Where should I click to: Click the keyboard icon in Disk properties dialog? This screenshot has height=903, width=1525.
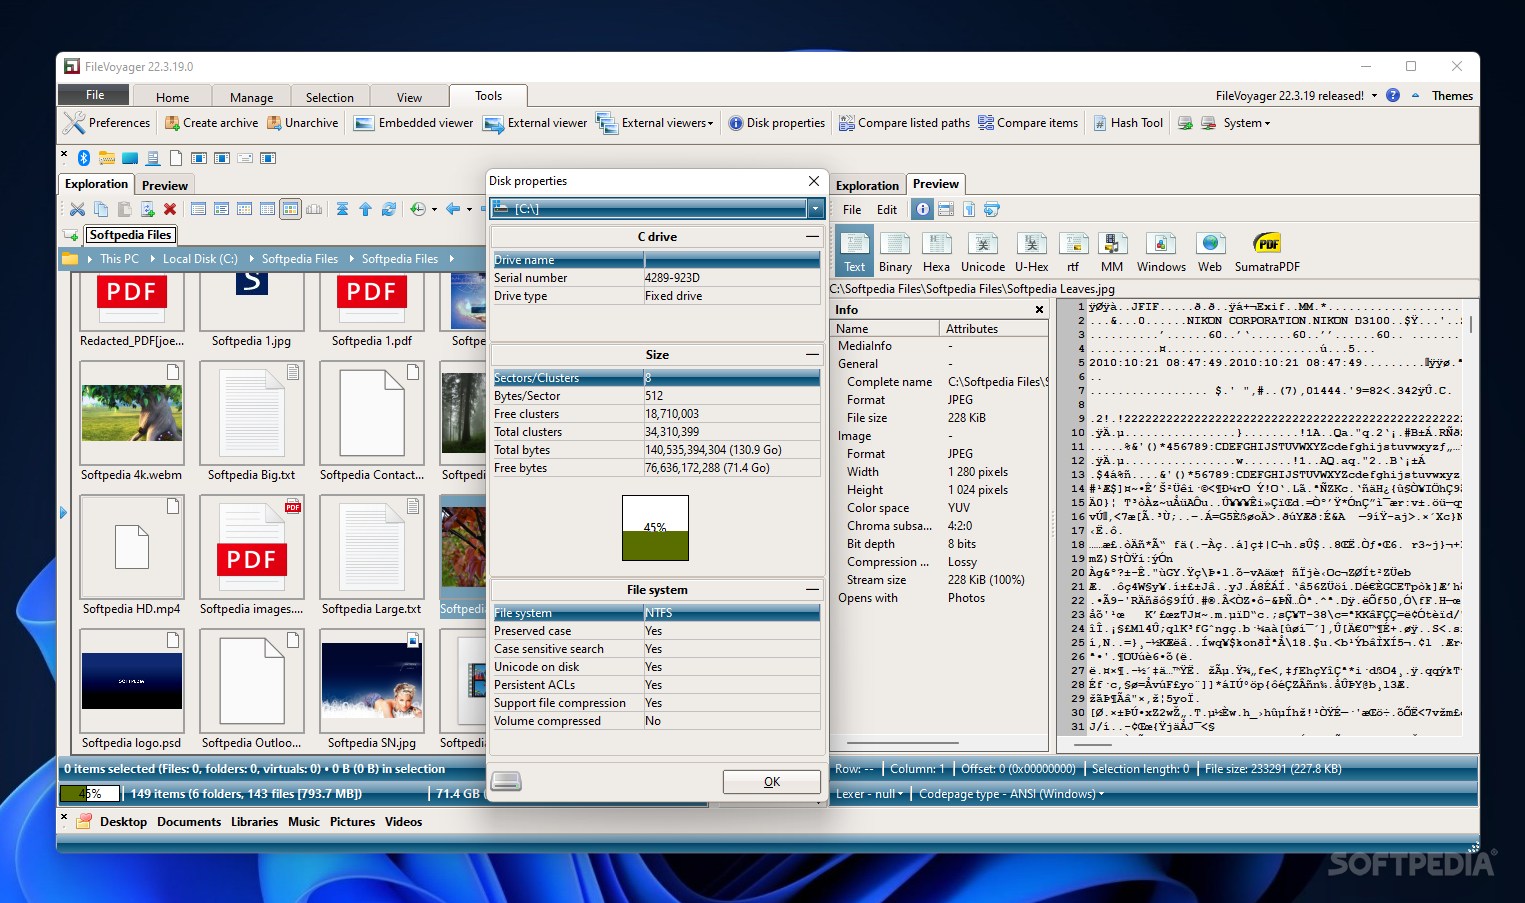point(506,781)
